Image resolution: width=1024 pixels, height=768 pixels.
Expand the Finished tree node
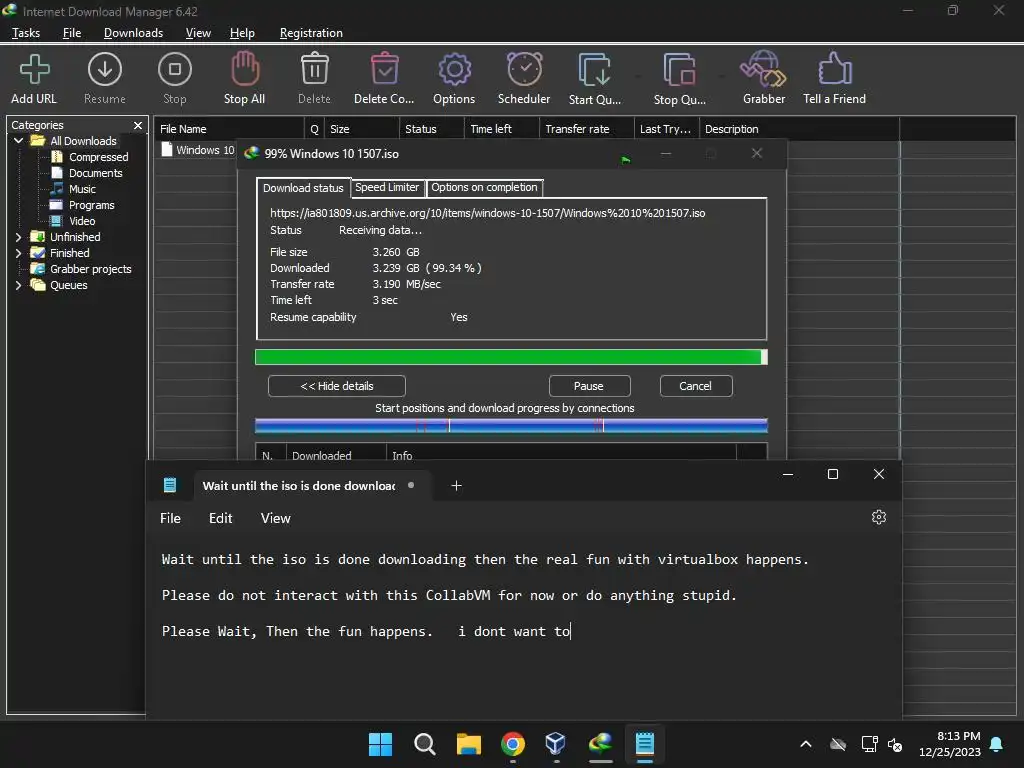18,253
